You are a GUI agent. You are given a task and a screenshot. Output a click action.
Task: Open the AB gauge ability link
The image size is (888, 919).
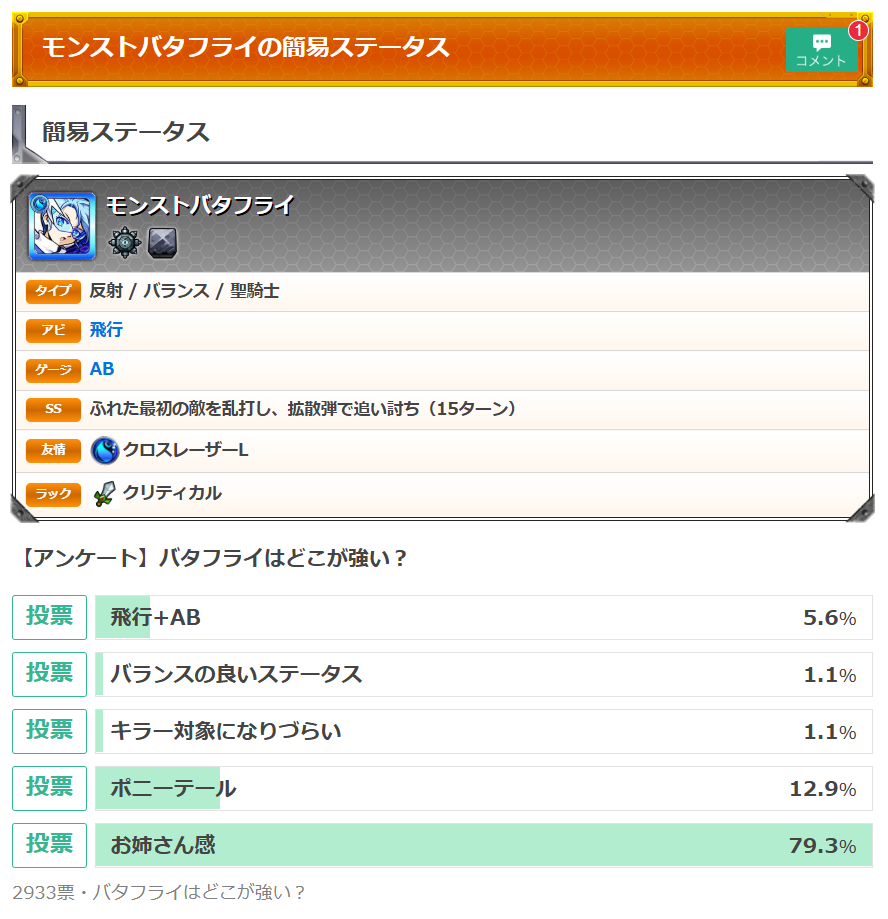click(102, 369)
